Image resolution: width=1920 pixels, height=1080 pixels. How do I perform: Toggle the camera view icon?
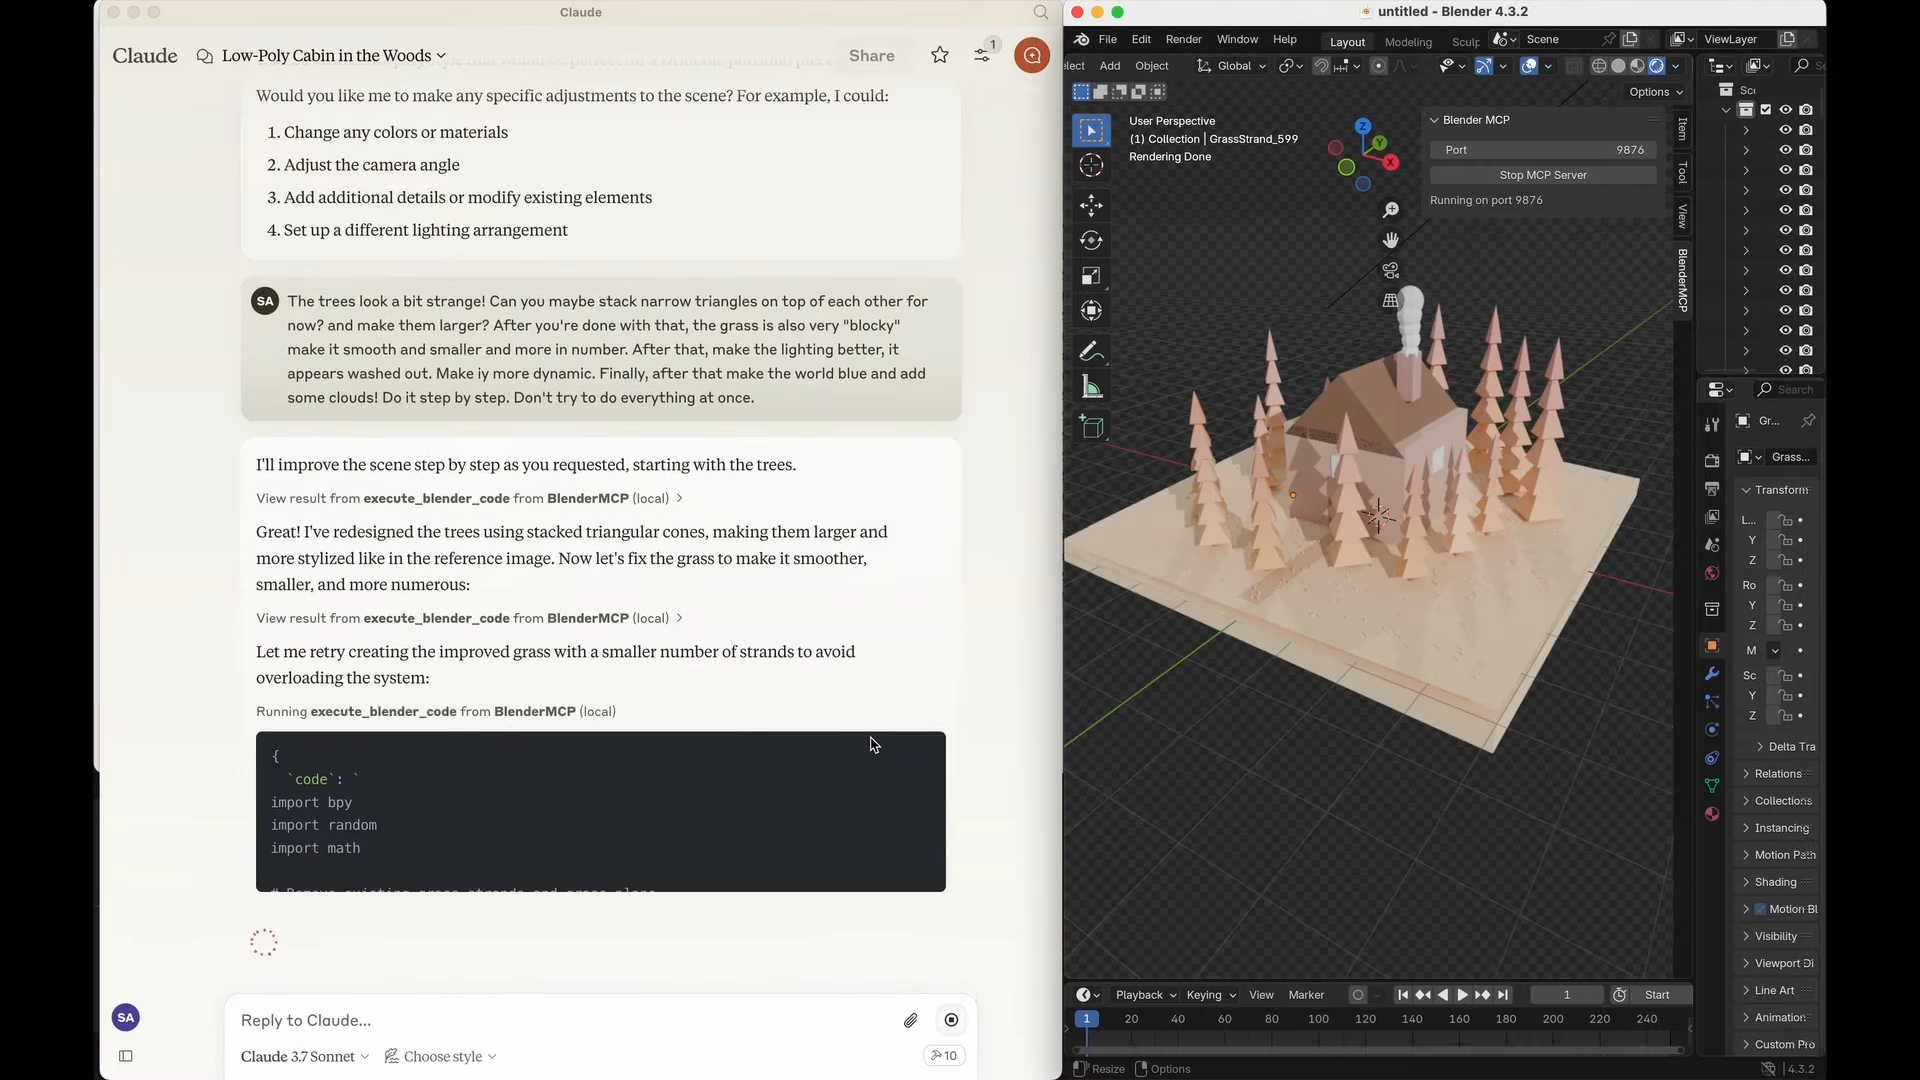click(1390, 270)
